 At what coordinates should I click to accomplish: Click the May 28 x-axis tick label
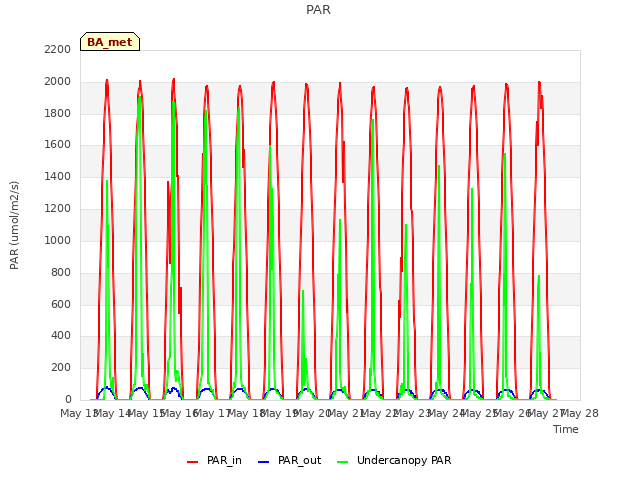coord(580,413)
